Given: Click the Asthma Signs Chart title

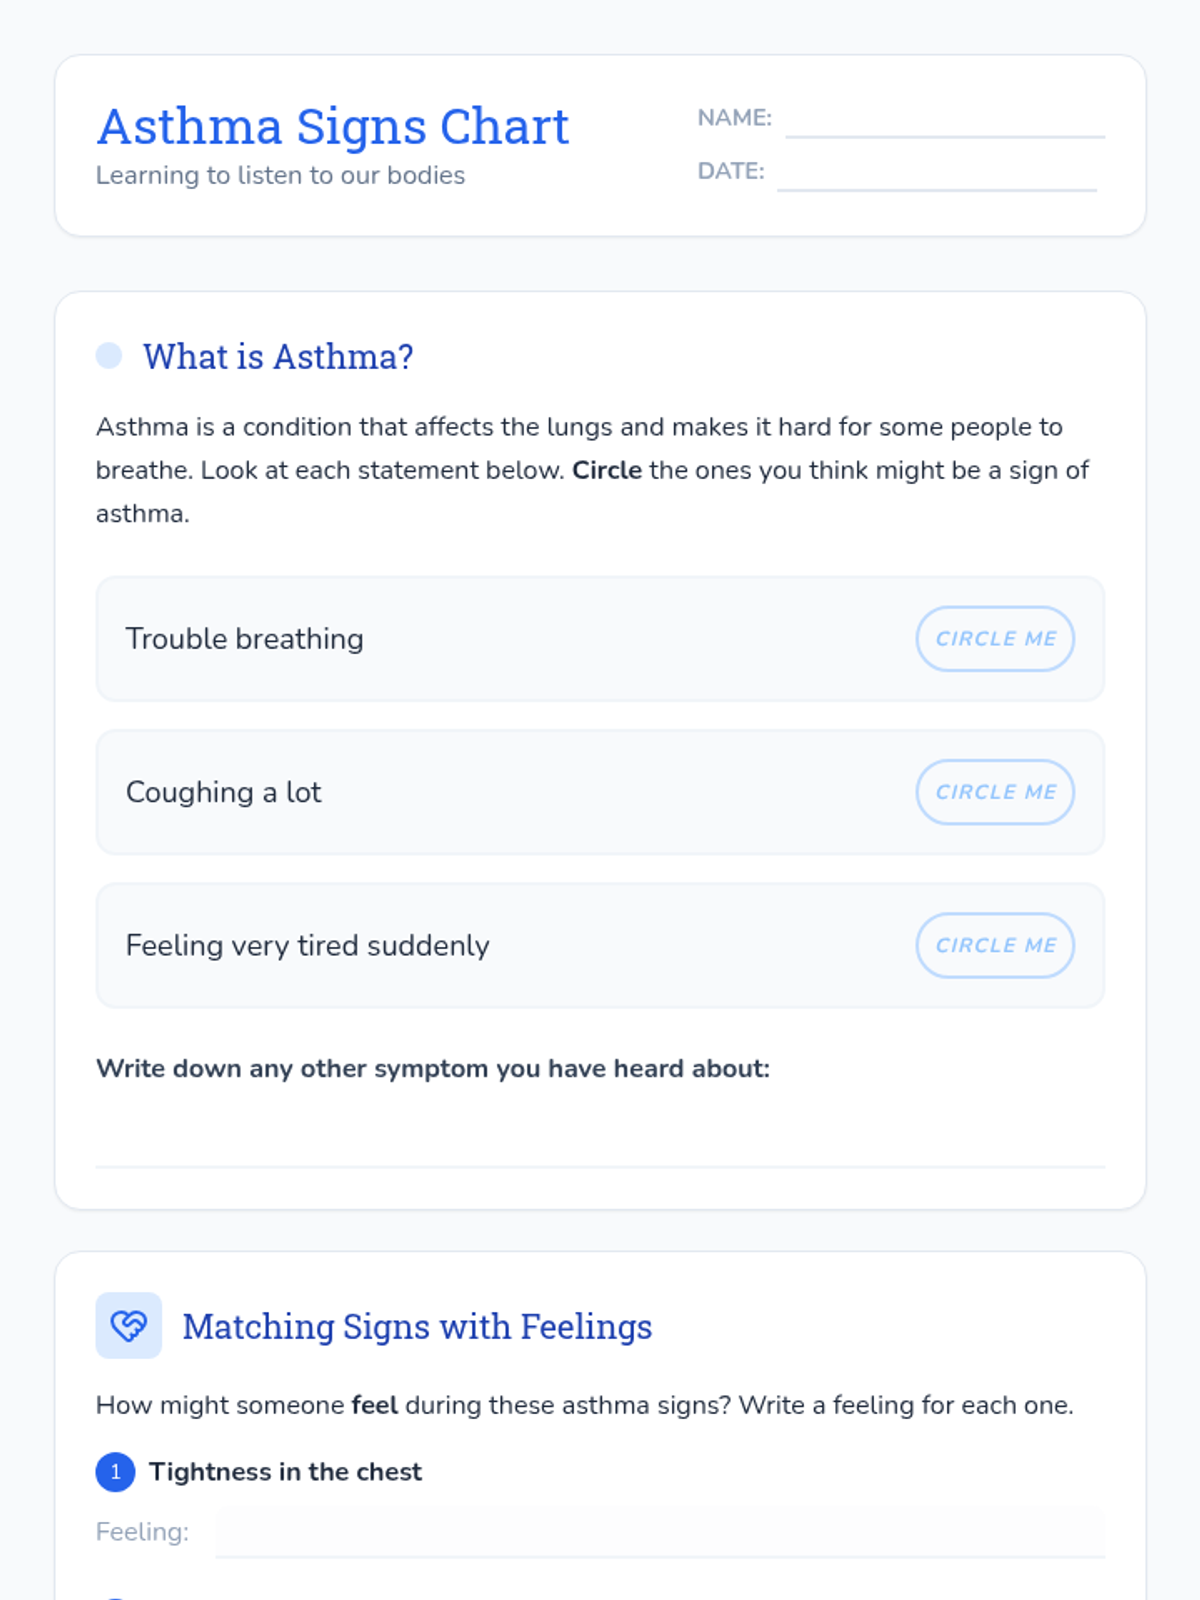Looking at the screenshot, I should point(333,127).
